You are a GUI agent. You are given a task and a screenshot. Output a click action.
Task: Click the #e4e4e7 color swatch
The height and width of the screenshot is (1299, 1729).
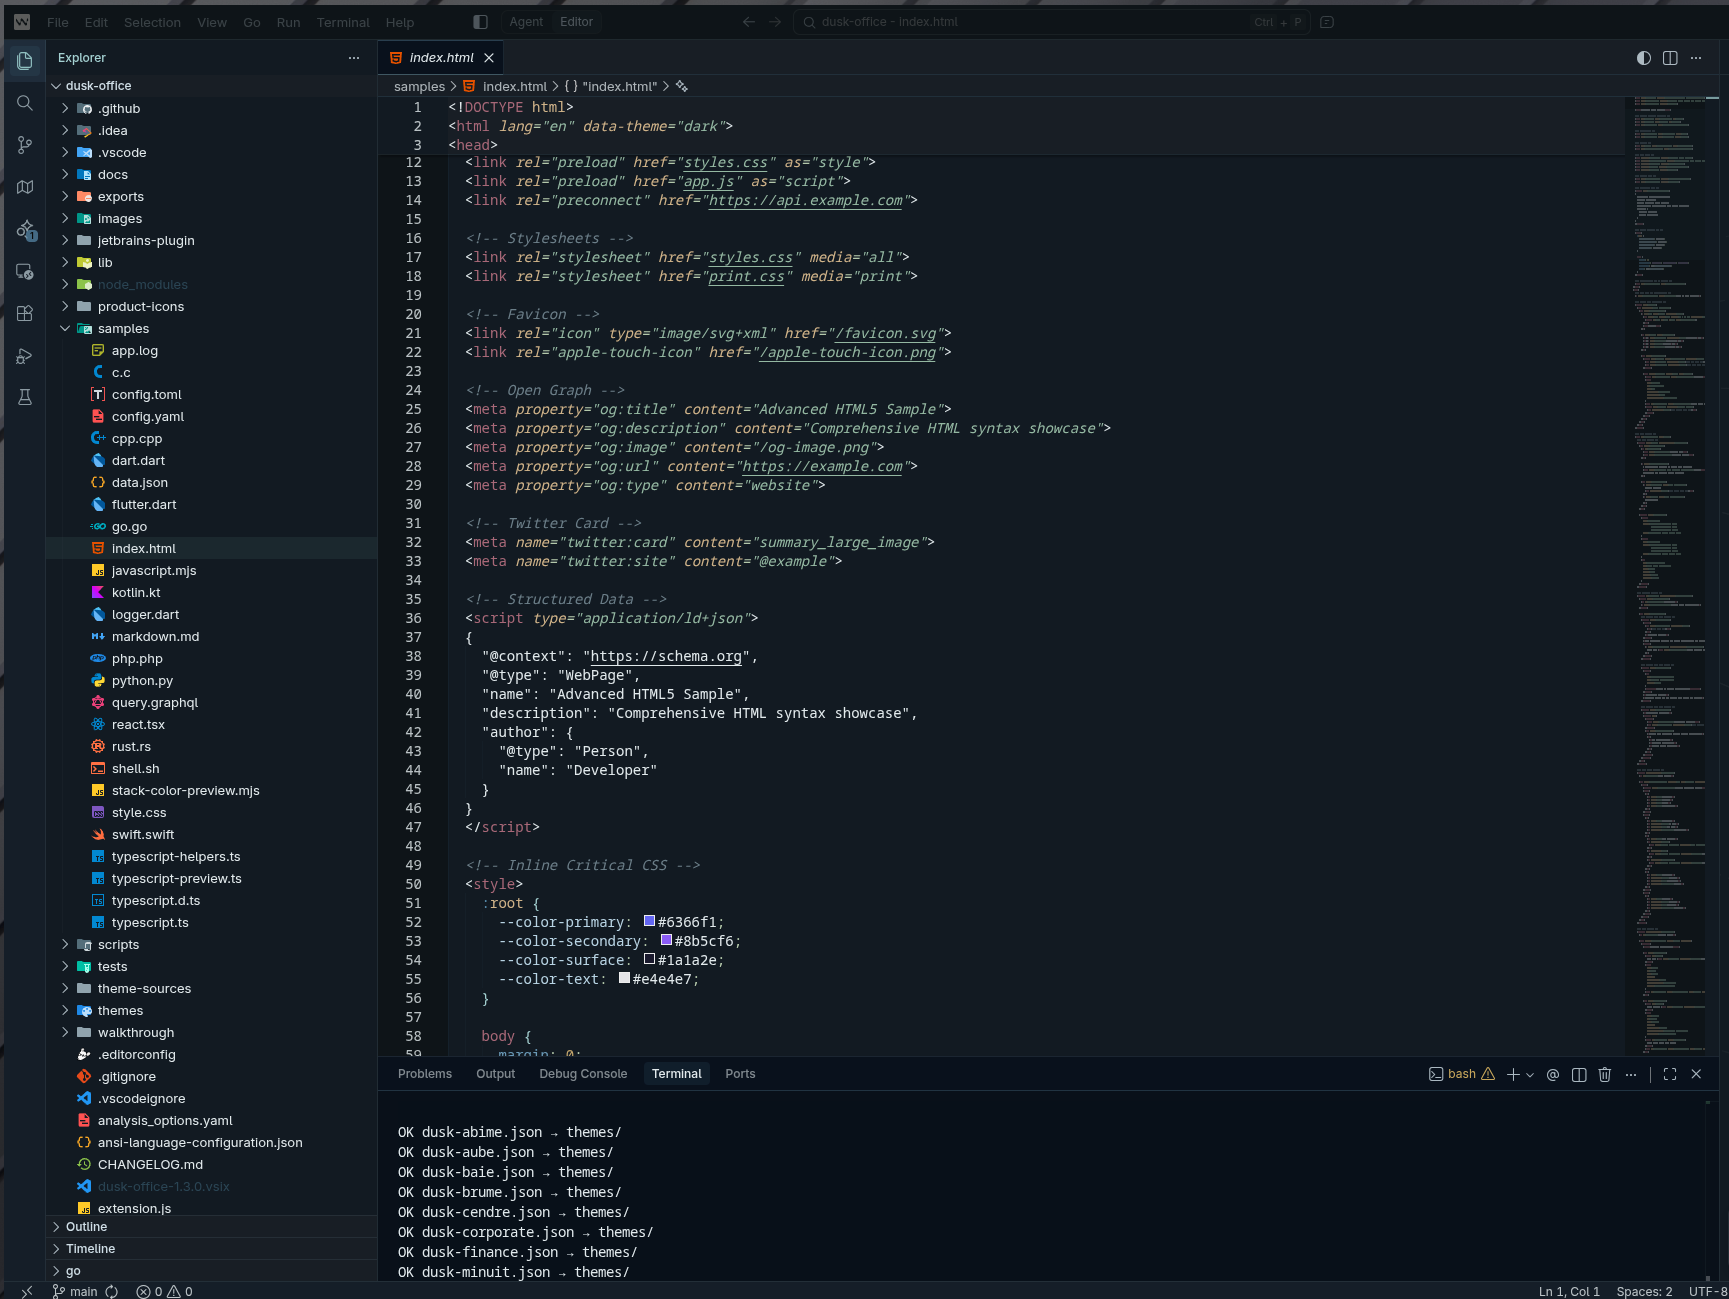(624, 978)
